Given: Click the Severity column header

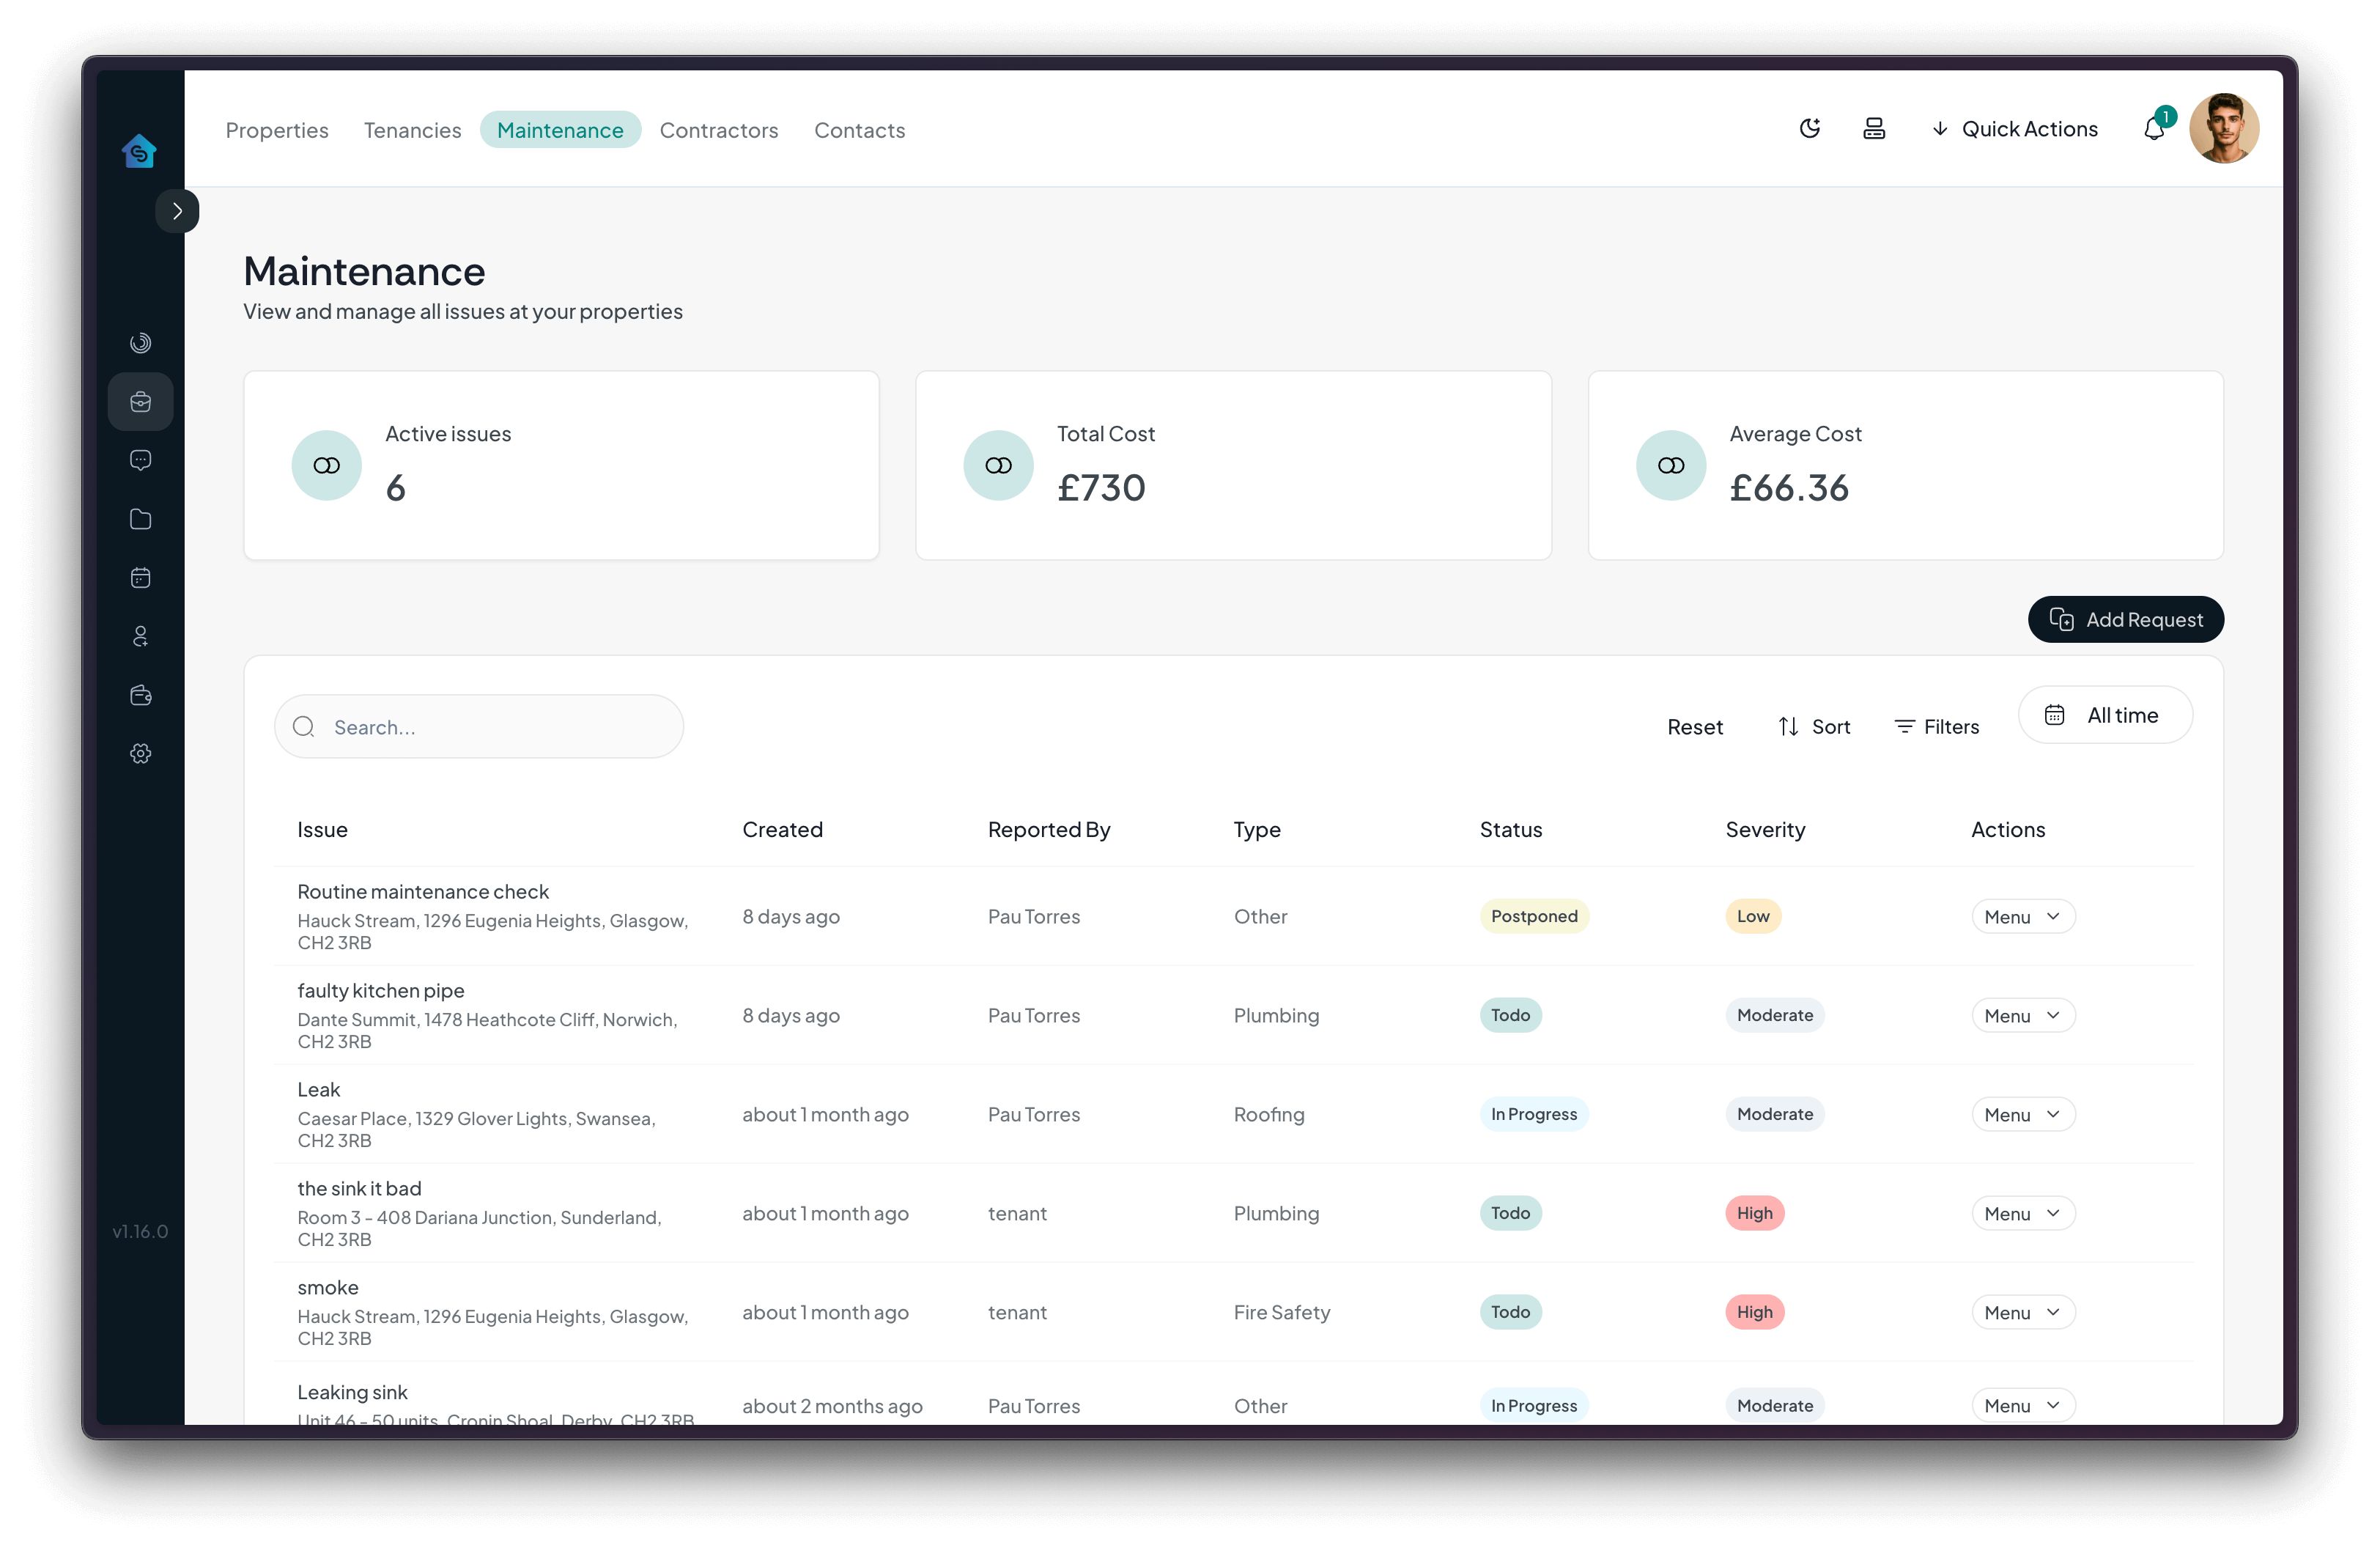Looking at the screenshot, I should coord(1765,830).
